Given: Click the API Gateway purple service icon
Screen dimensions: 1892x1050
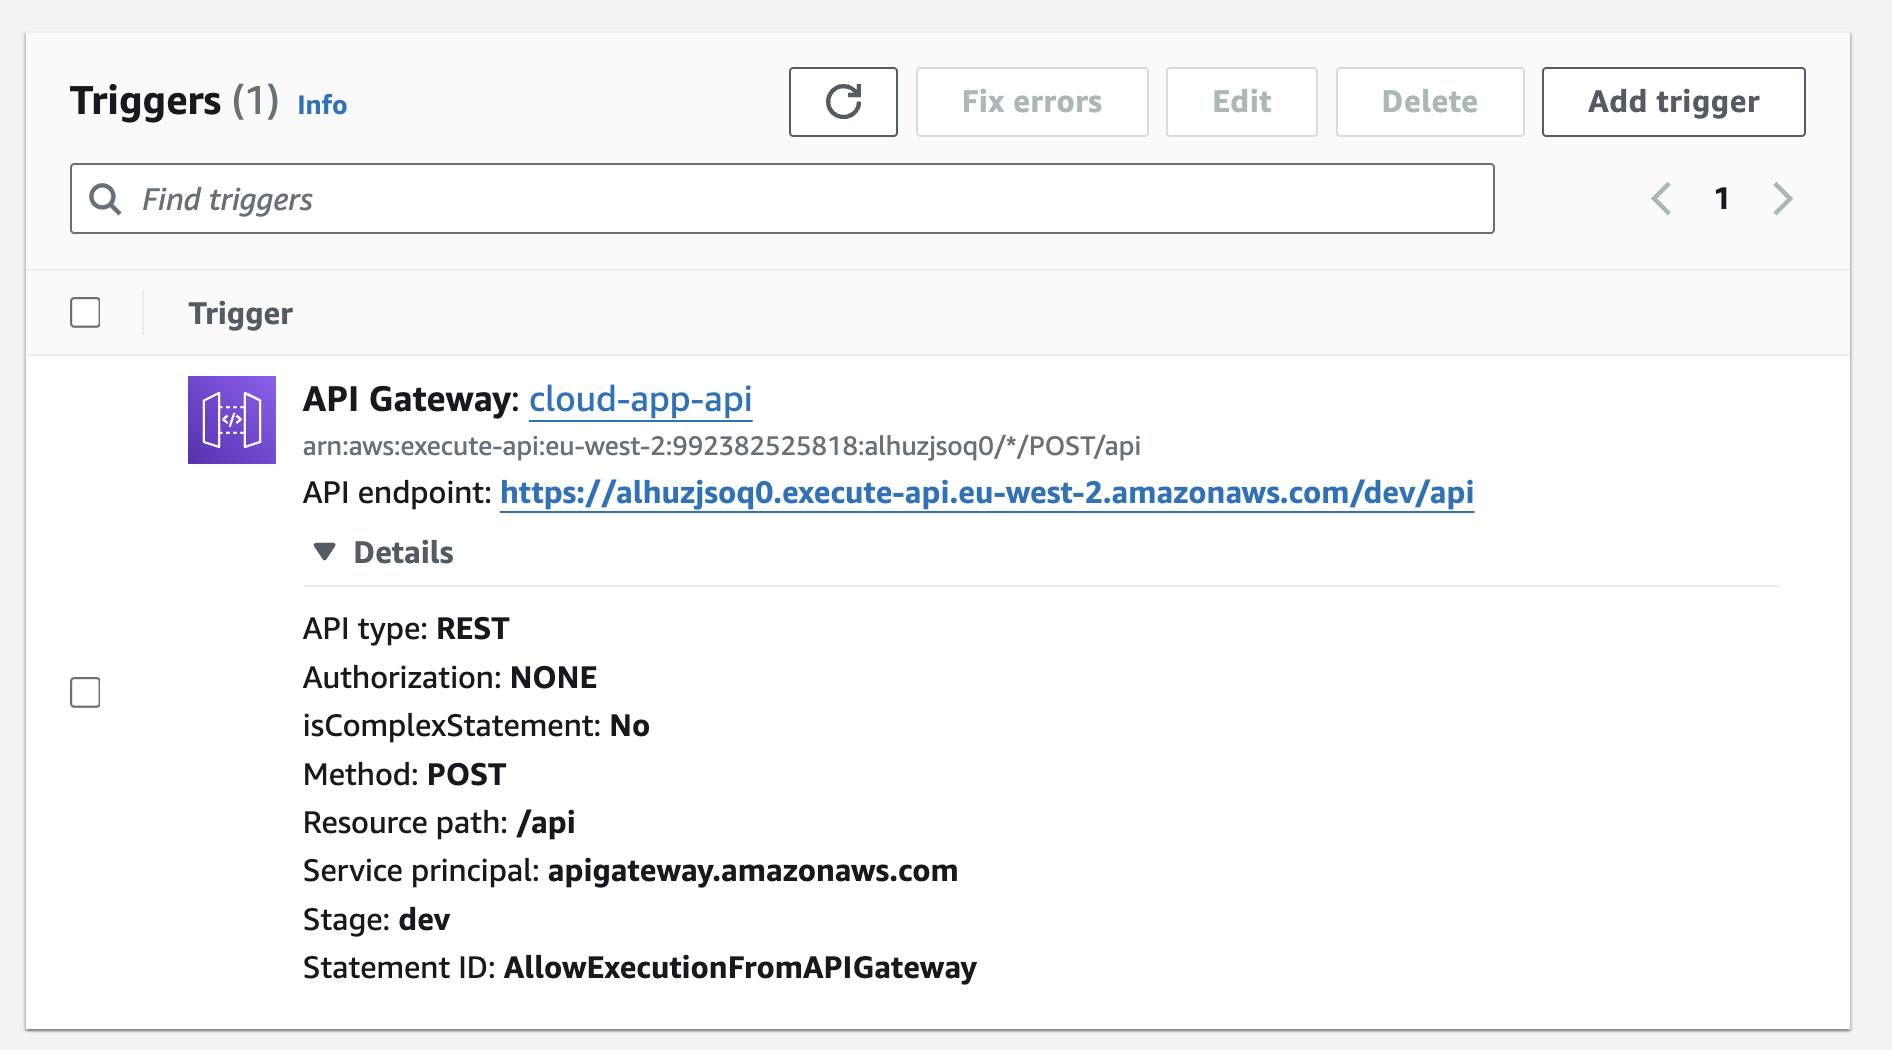Looking at the screenshot, I should (x=232, y=420).
